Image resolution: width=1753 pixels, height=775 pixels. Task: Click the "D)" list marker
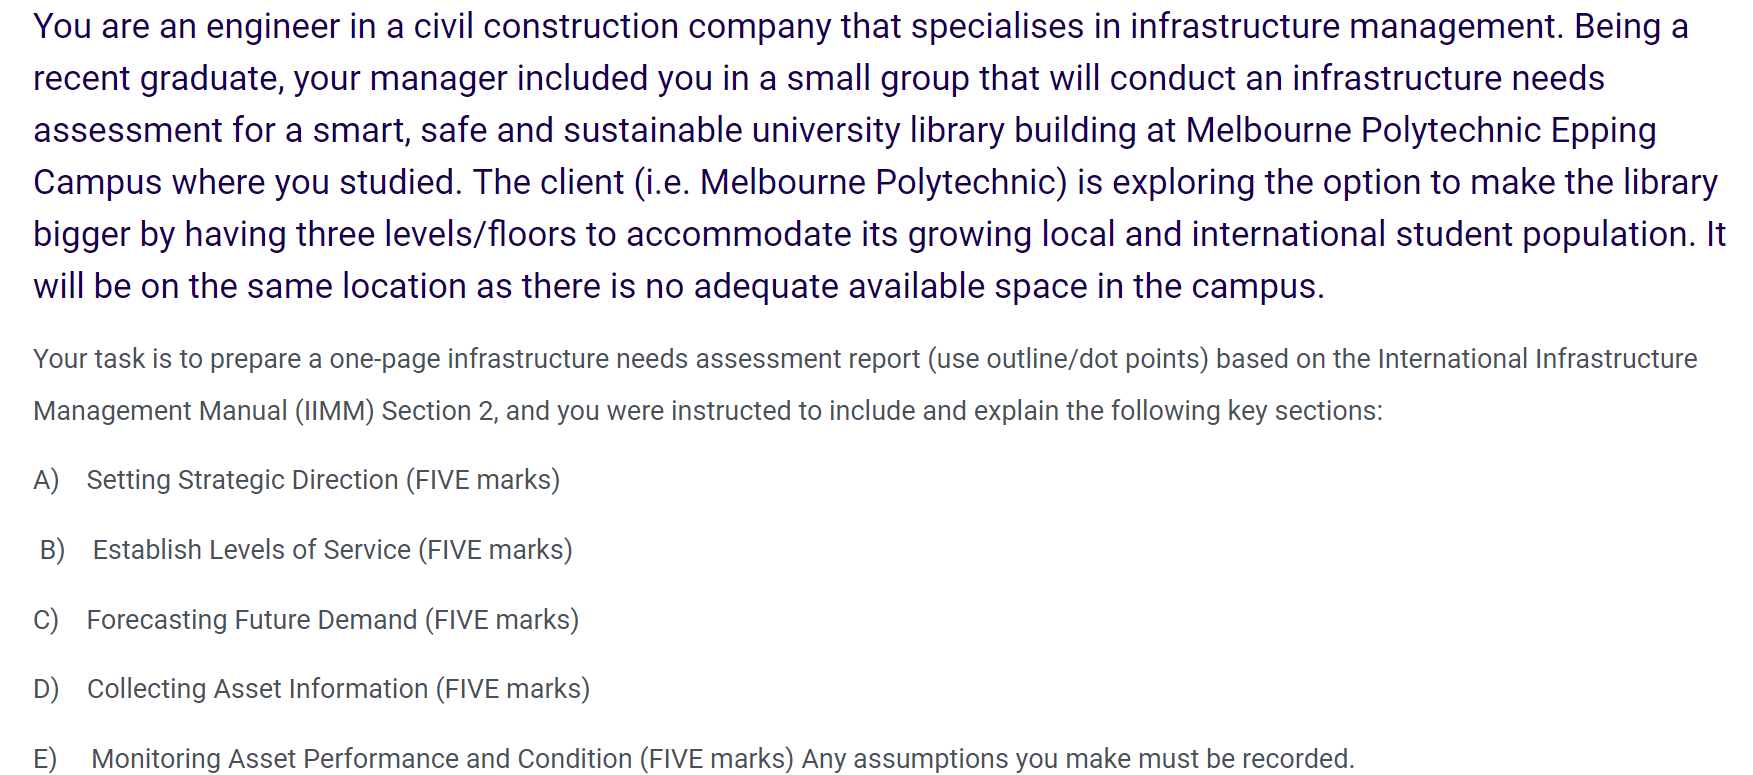46,689
